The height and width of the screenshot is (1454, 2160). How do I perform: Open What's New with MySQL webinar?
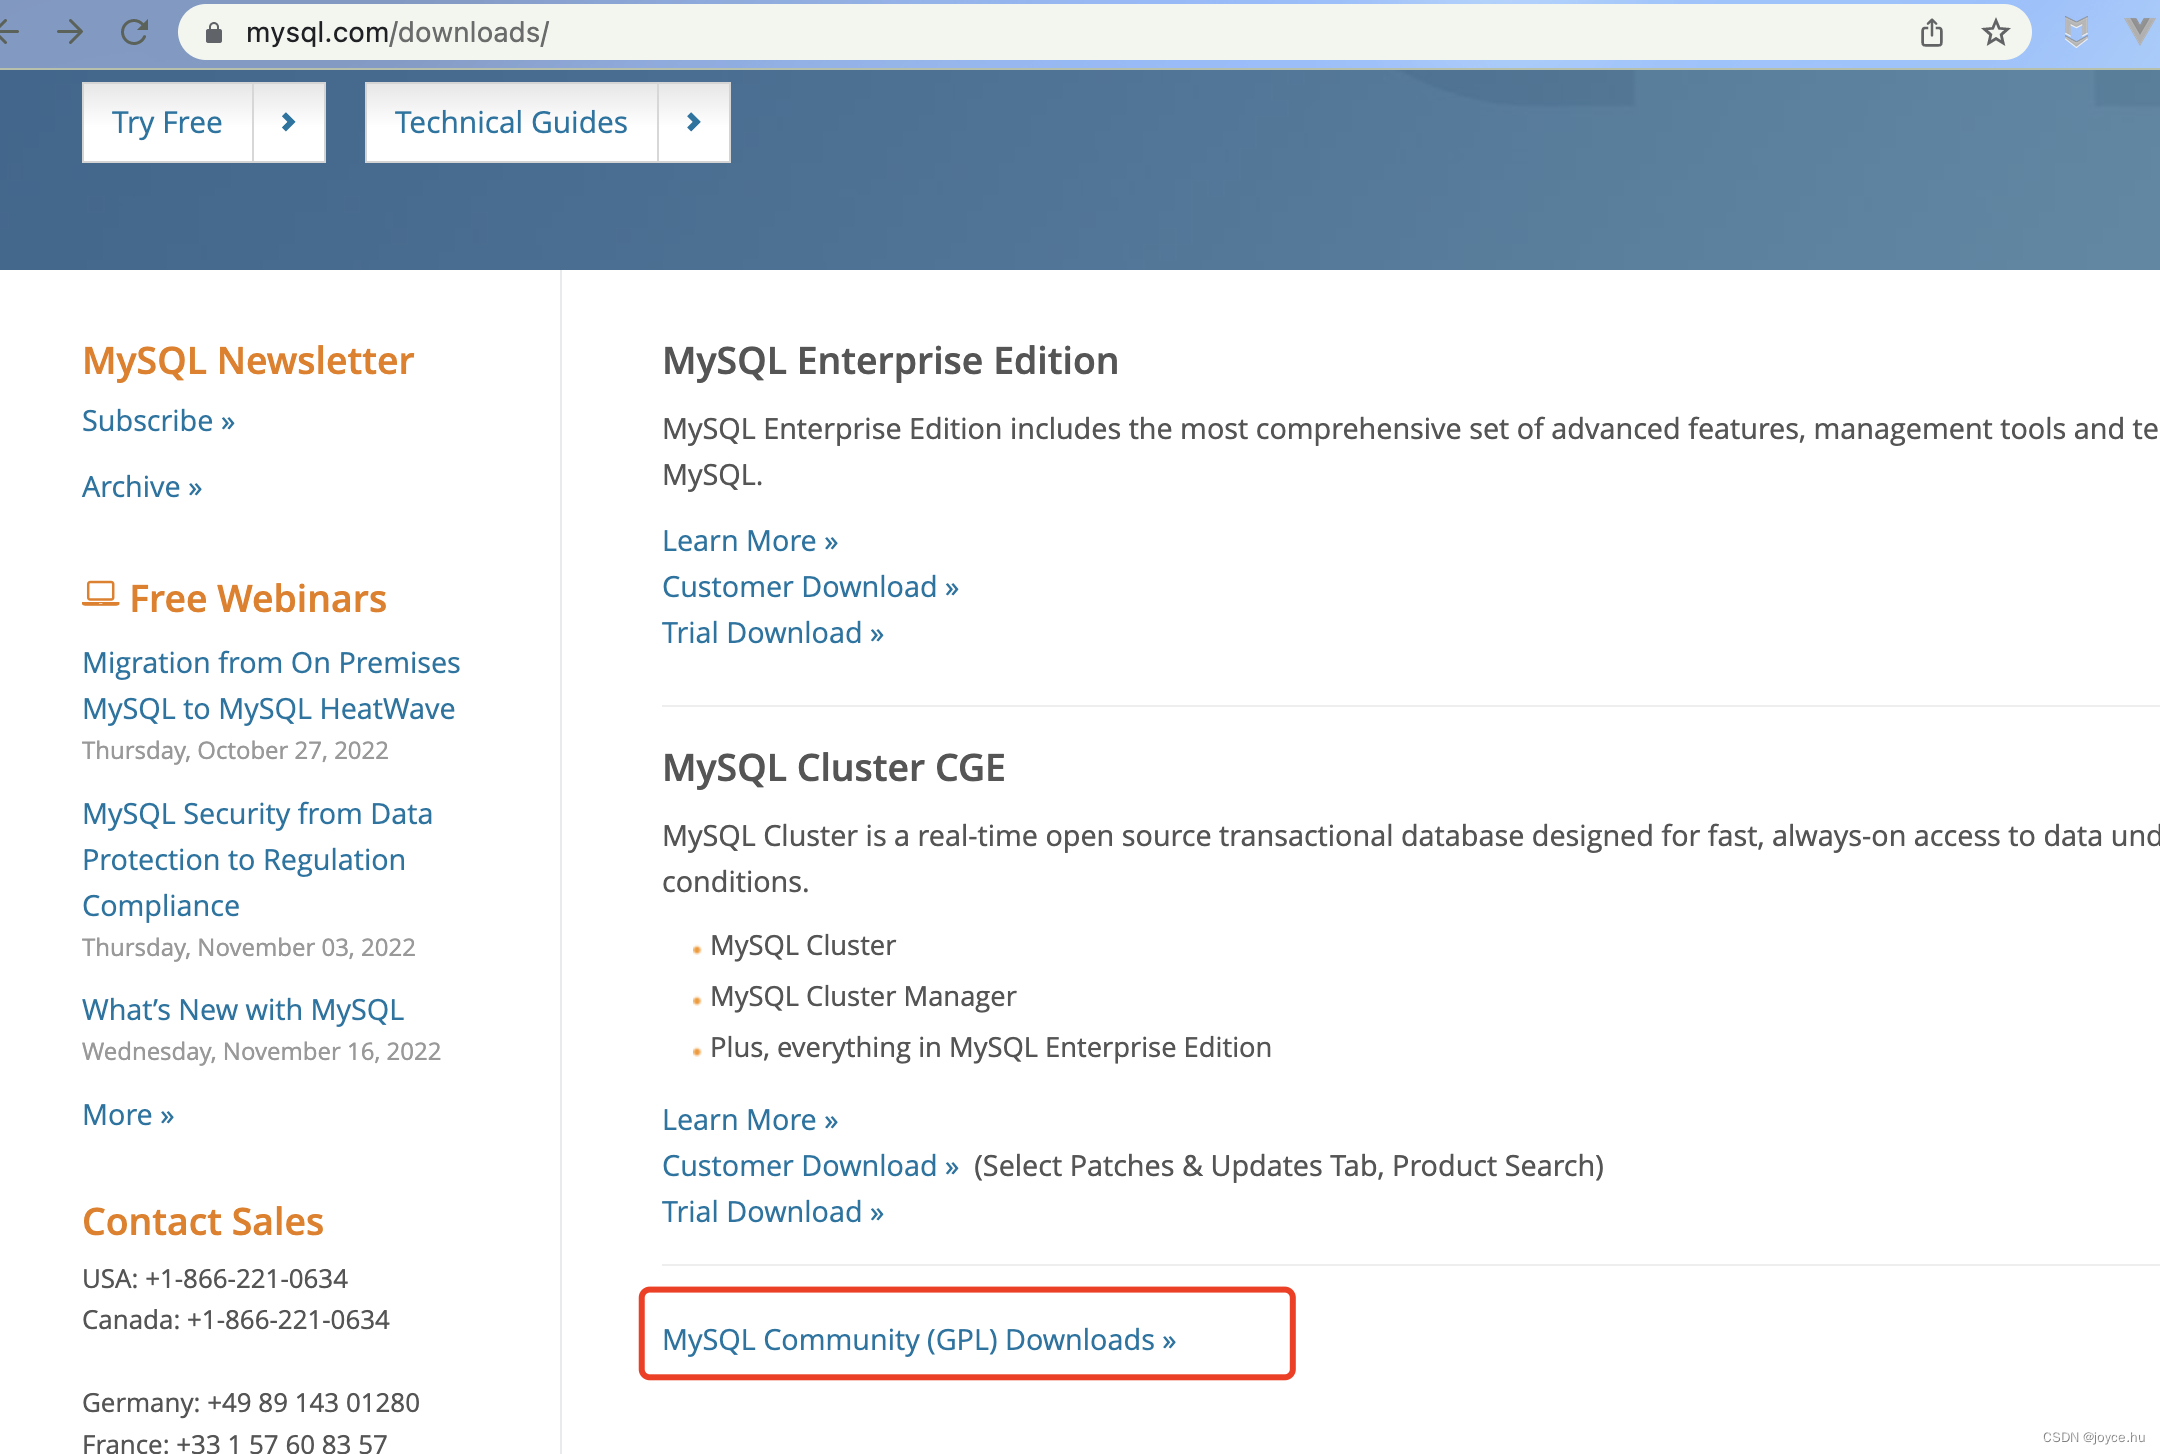[x=243, y=1010]
